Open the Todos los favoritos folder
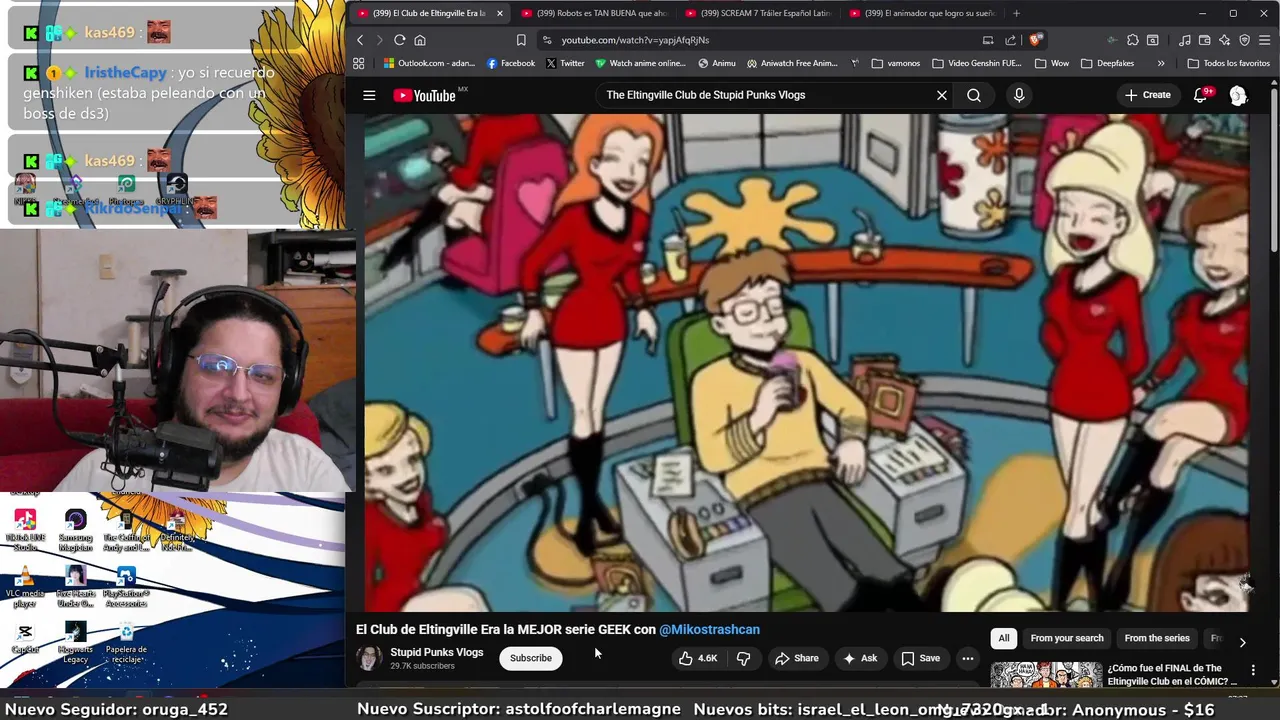1280x720 pixels. click(1229, 63)
